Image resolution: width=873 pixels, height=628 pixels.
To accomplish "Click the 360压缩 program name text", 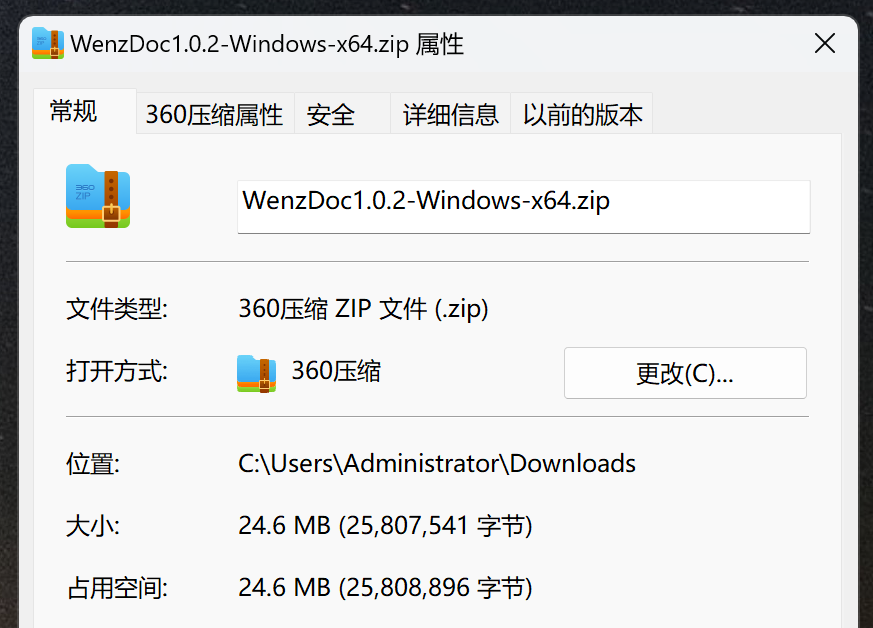I will click(336, 371).
